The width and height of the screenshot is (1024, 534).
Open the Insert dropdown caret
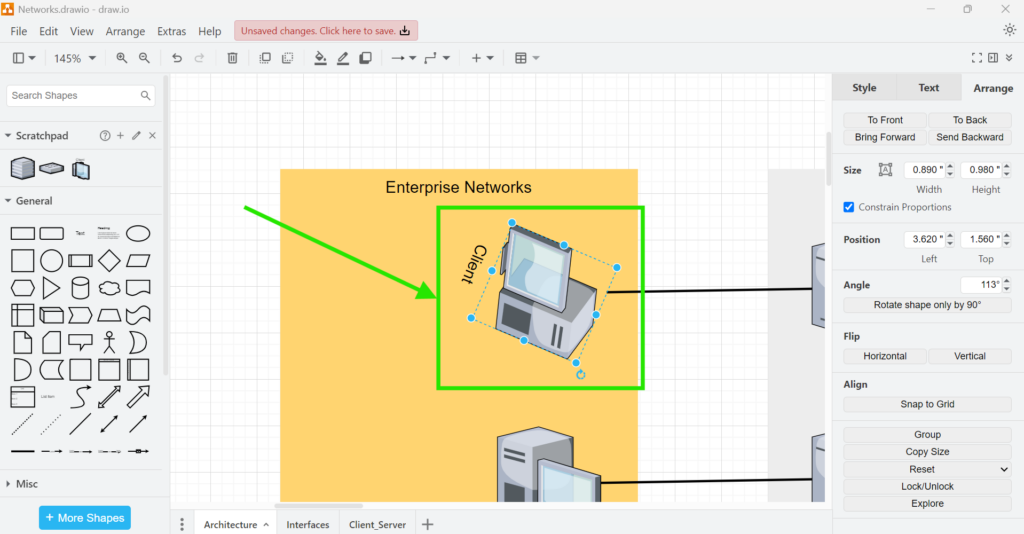pyautogui.click(x=490, y=58)
